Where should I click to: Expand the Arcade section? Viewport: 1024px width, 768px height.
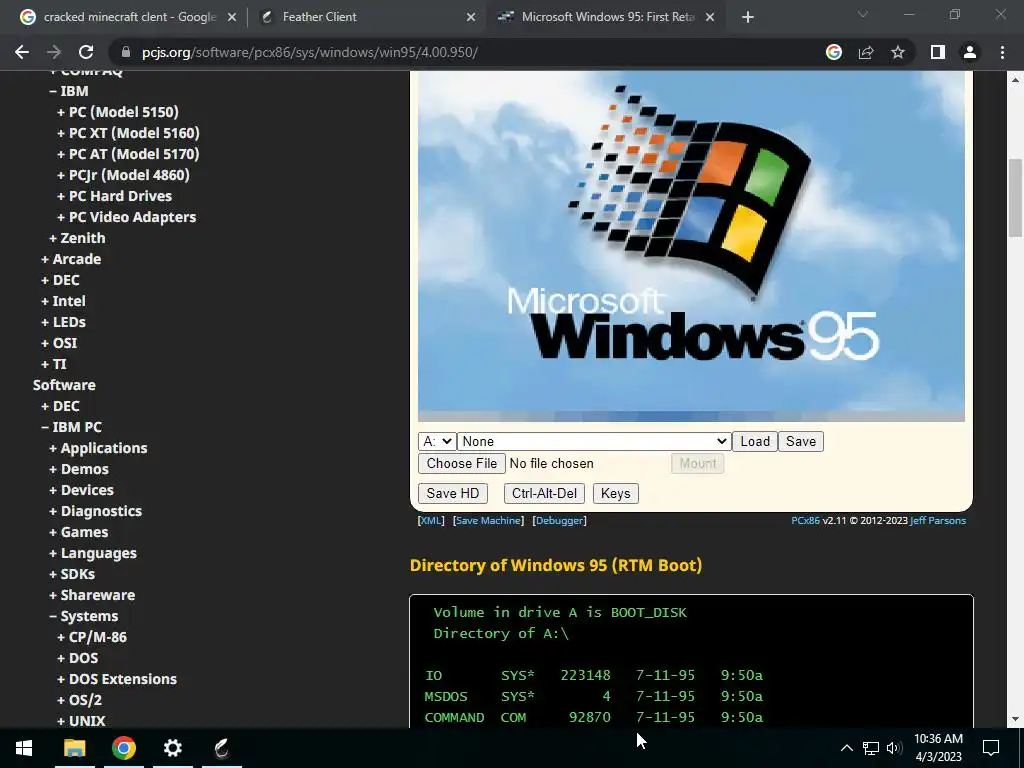(71, 259)
